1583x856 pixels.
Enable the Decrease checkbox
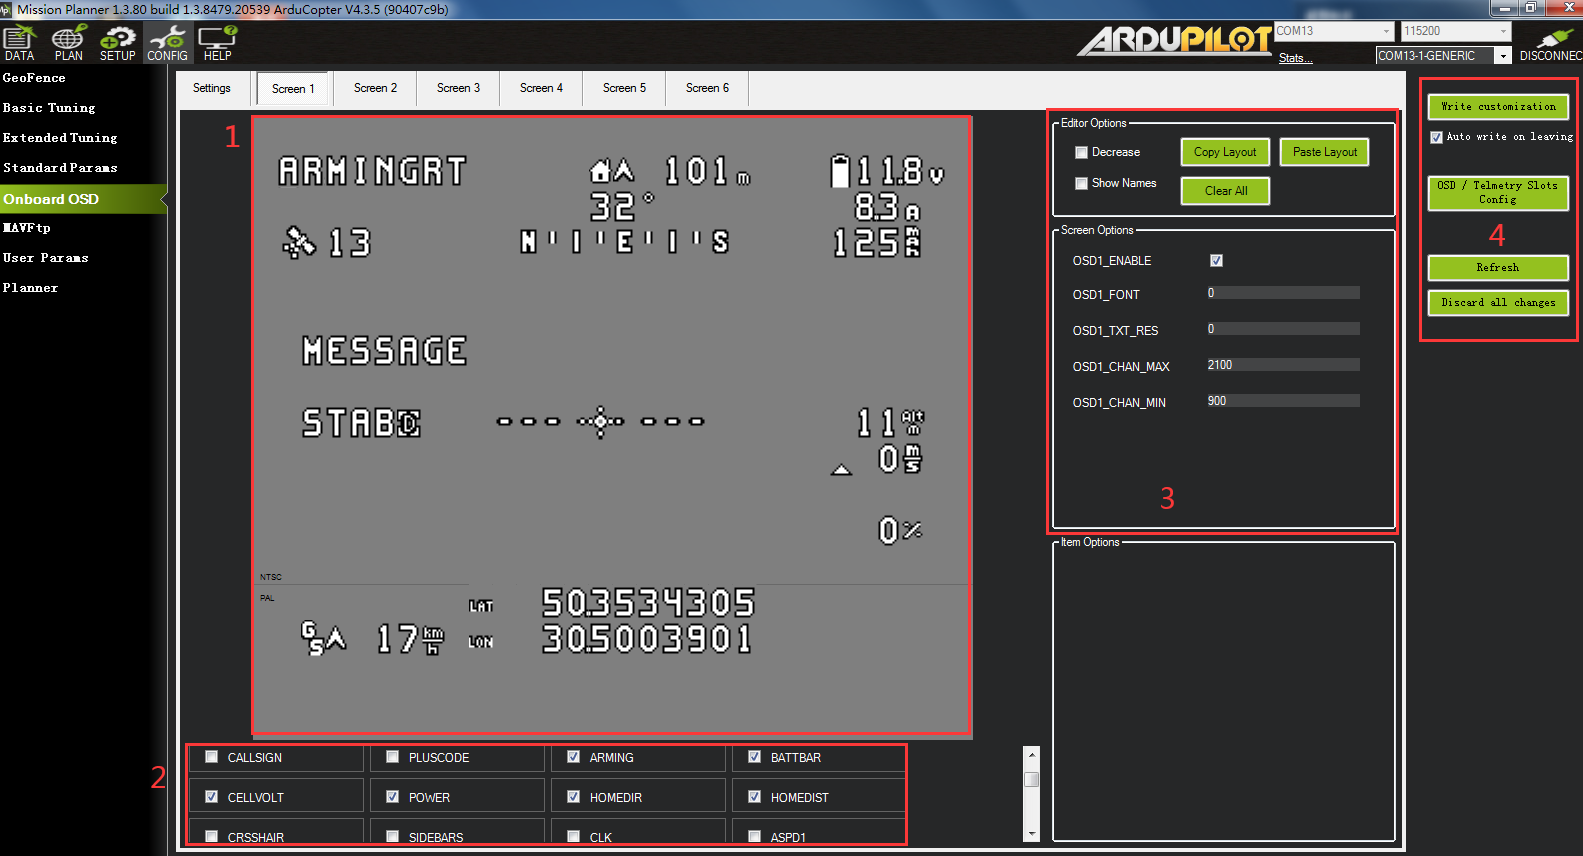point(1081,153)
